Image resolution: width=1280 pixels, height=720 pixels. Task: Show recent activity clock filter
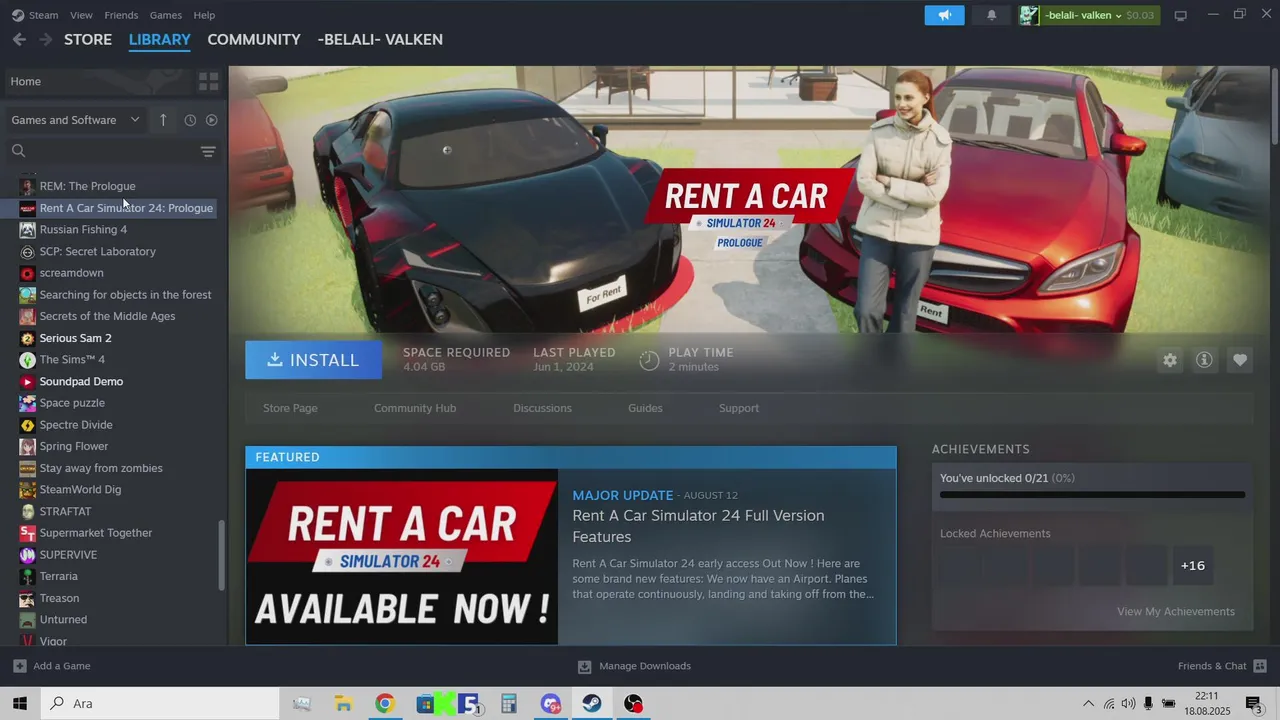coord(190,120)
